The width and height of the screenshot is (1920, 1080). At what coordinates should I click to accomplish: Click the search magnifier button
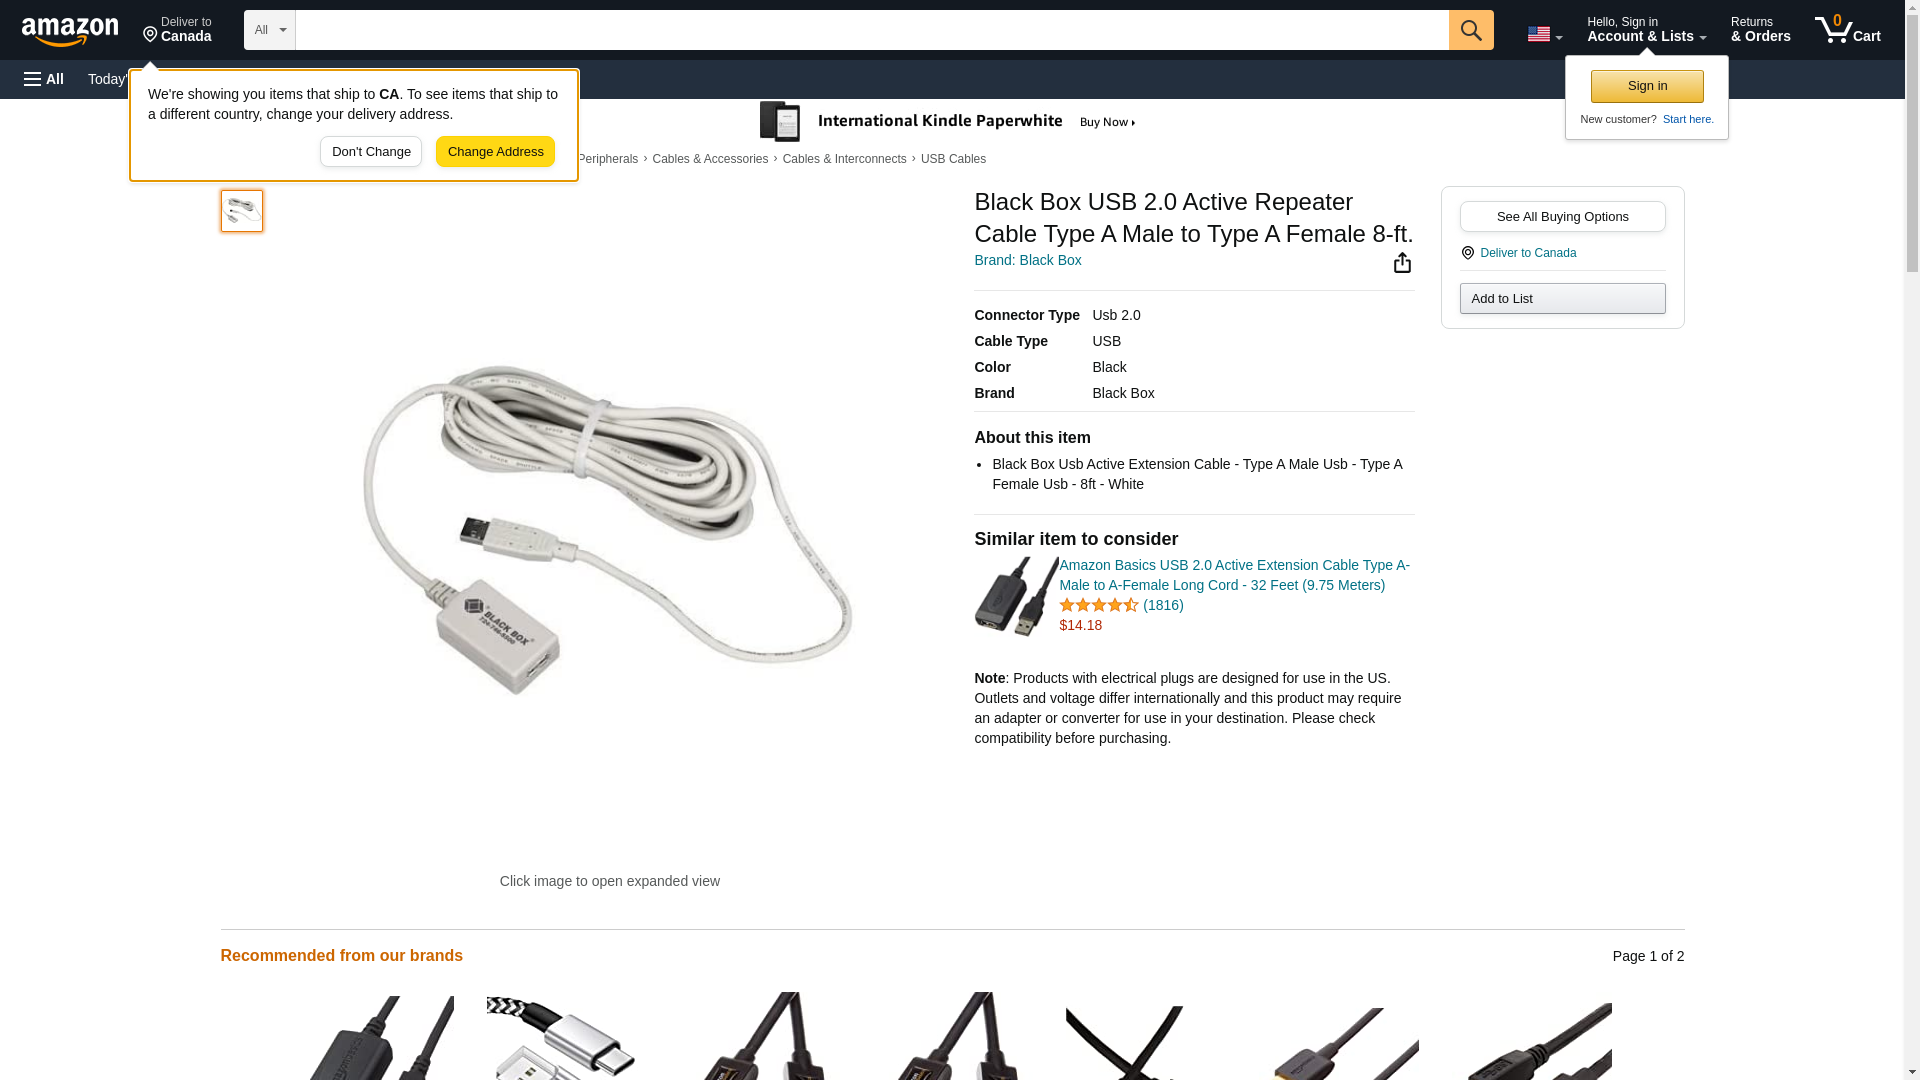click(1470, 30)
